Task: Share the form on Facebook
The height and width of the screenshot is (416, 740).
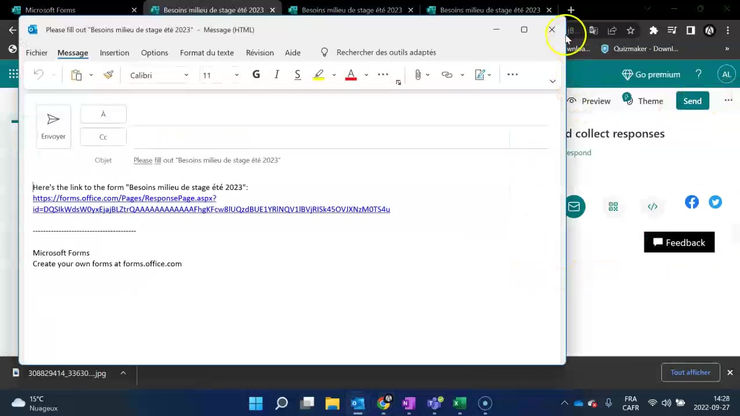Action: click(692, 202)
